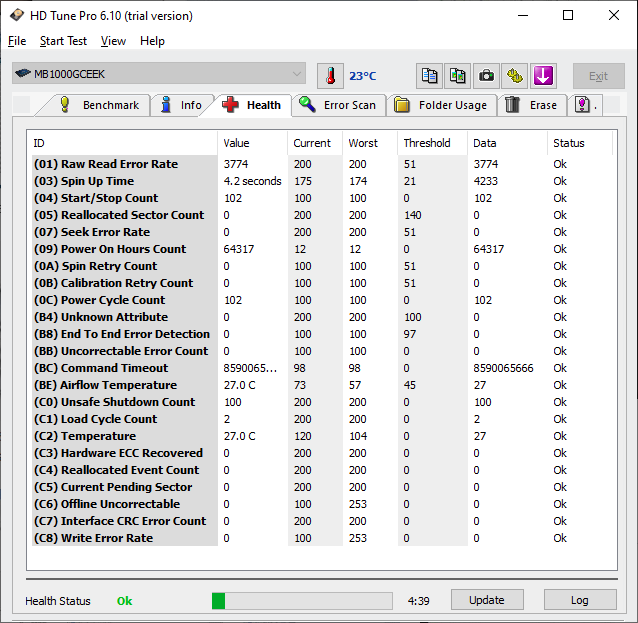Click the Update button

point(487,600)
